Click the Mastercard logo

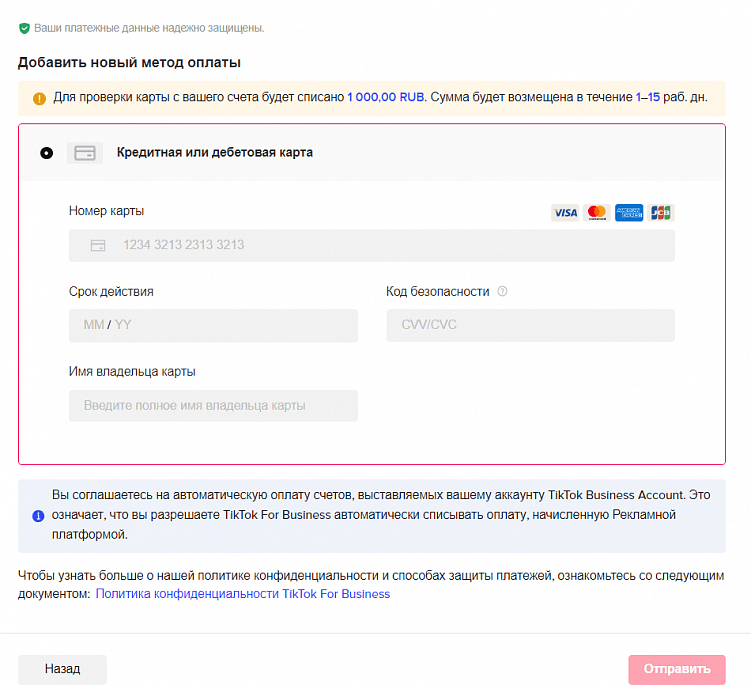[x=597, y=212]
